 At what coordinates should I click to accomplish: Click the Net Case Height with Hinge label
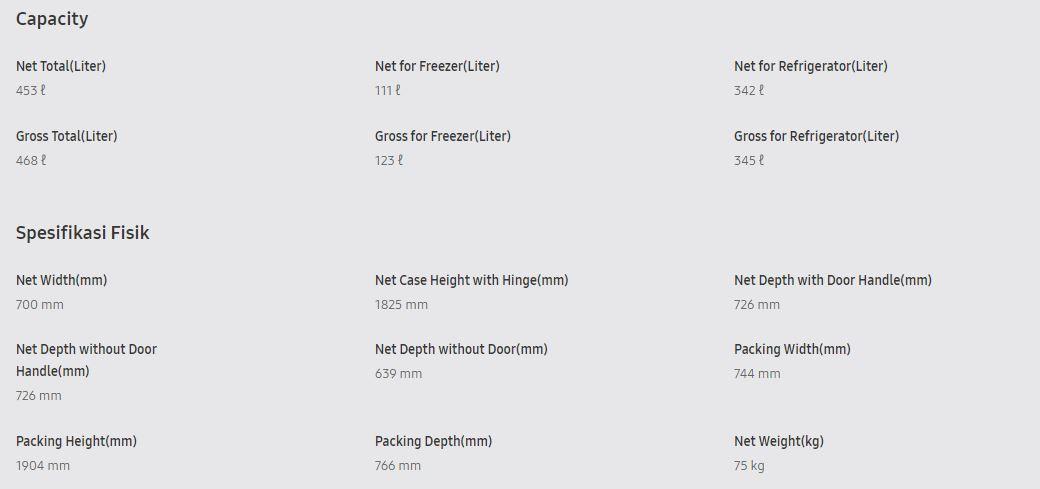click(471, 280)
